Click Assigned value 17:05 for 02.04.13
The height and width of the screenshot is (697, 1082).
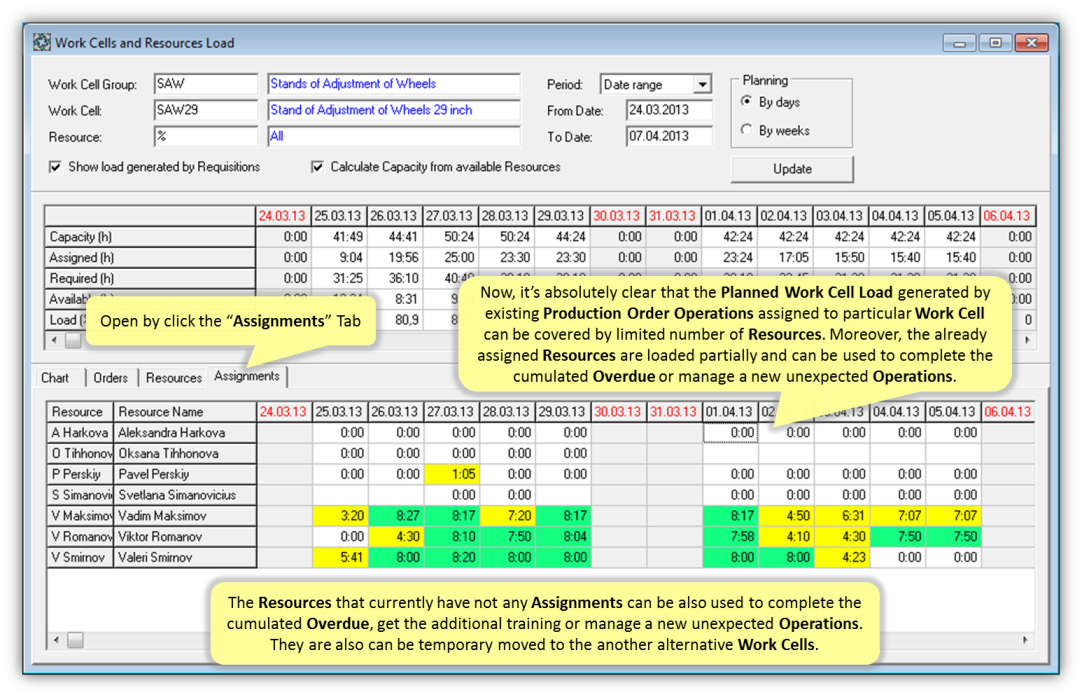point(785,257)
